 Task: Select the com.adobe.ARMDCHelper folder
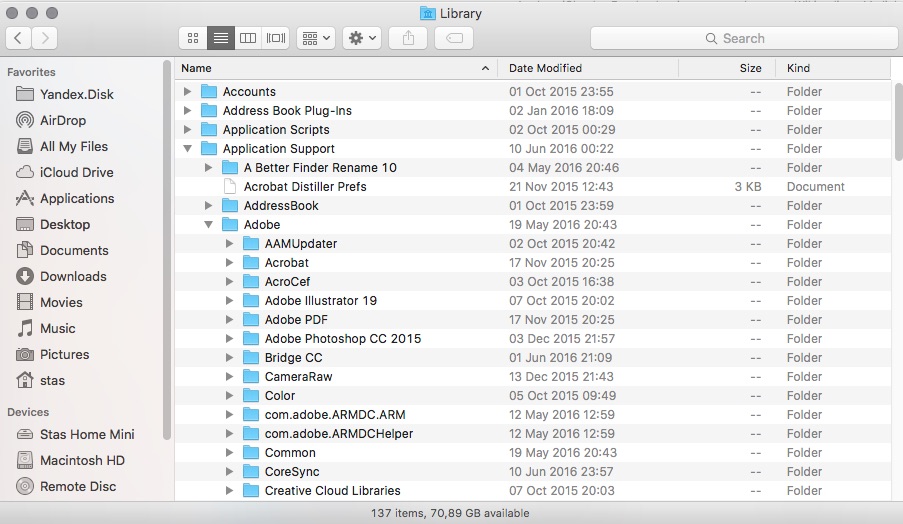533,434
